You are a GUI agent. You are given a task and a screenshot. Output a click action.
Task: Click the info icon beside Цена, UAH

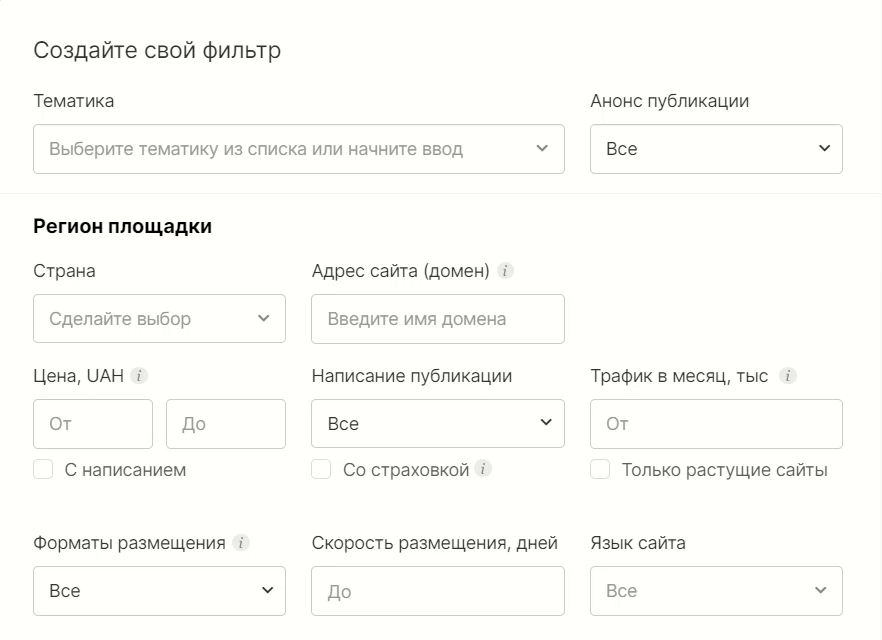tap(138, 375)
